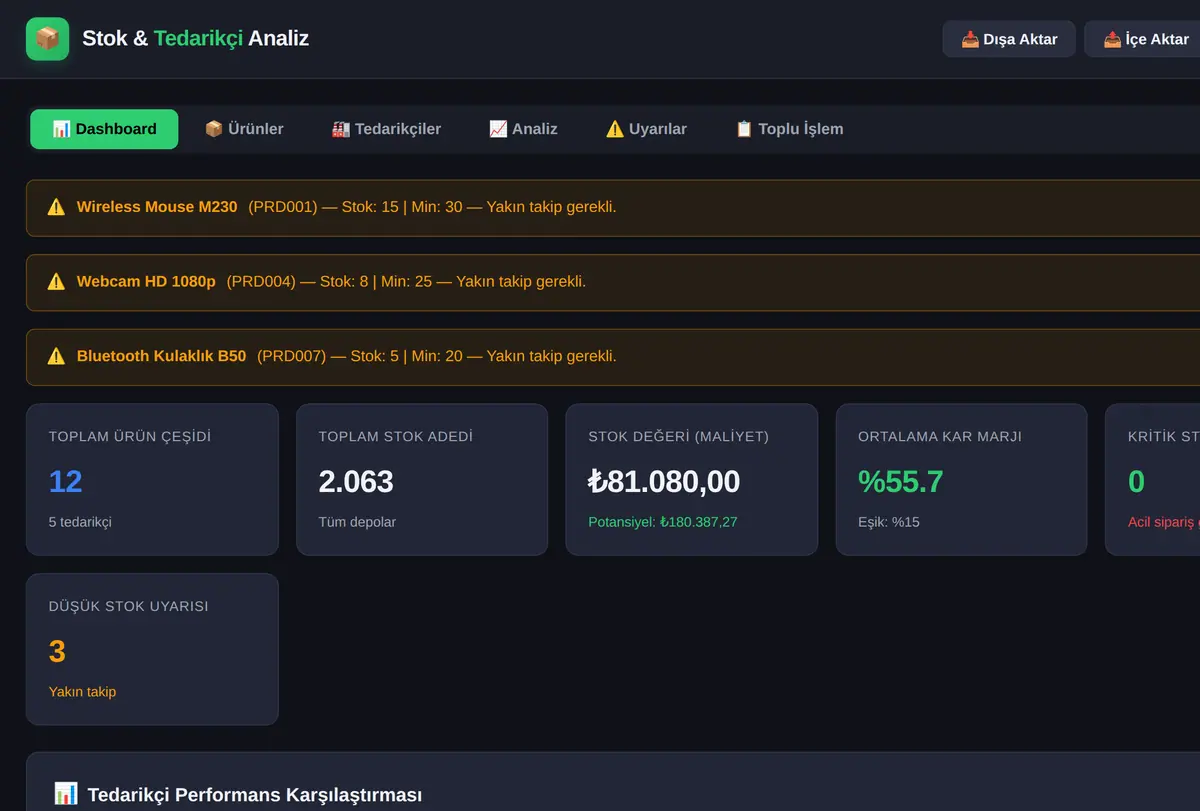Viewport: 1200px width, 811px height.
Task: Click the Wireless Mouse M230 alert name
Action: pos(157,207)
